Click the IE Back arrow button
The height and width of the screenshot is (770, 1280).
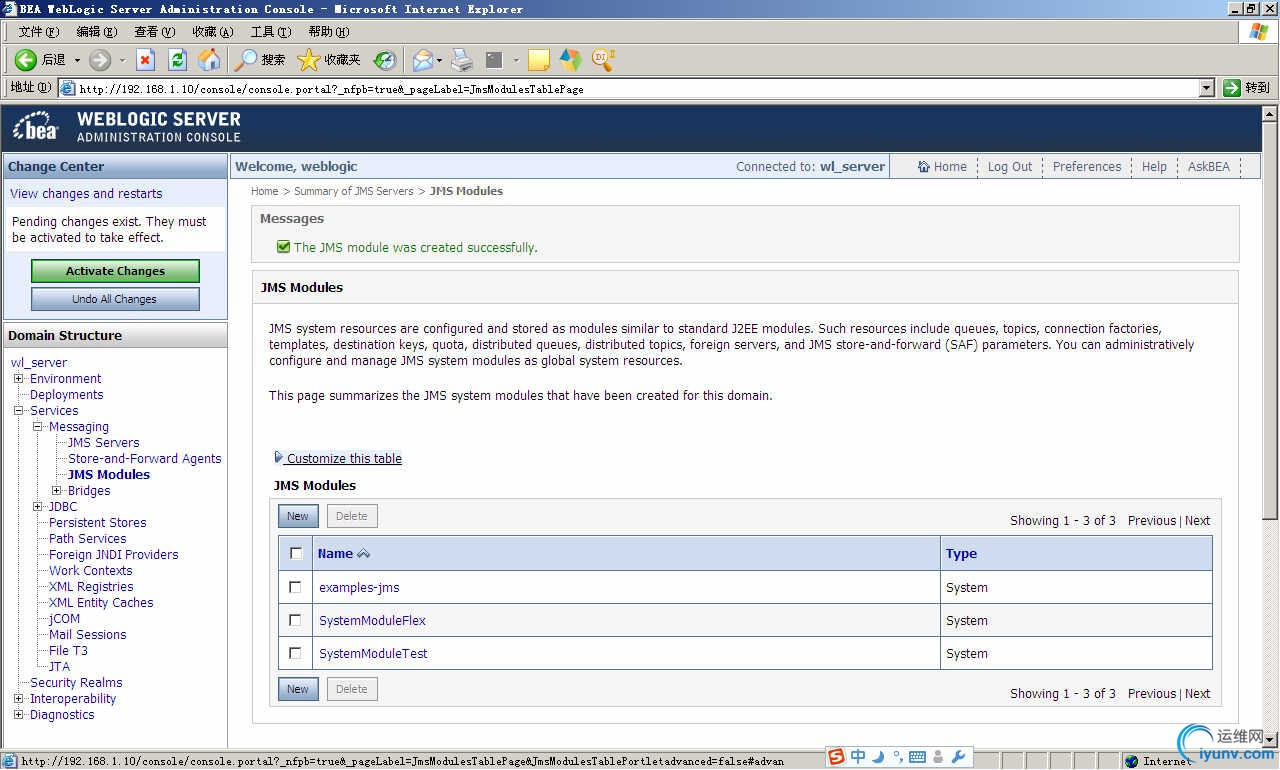coord(26,60)
